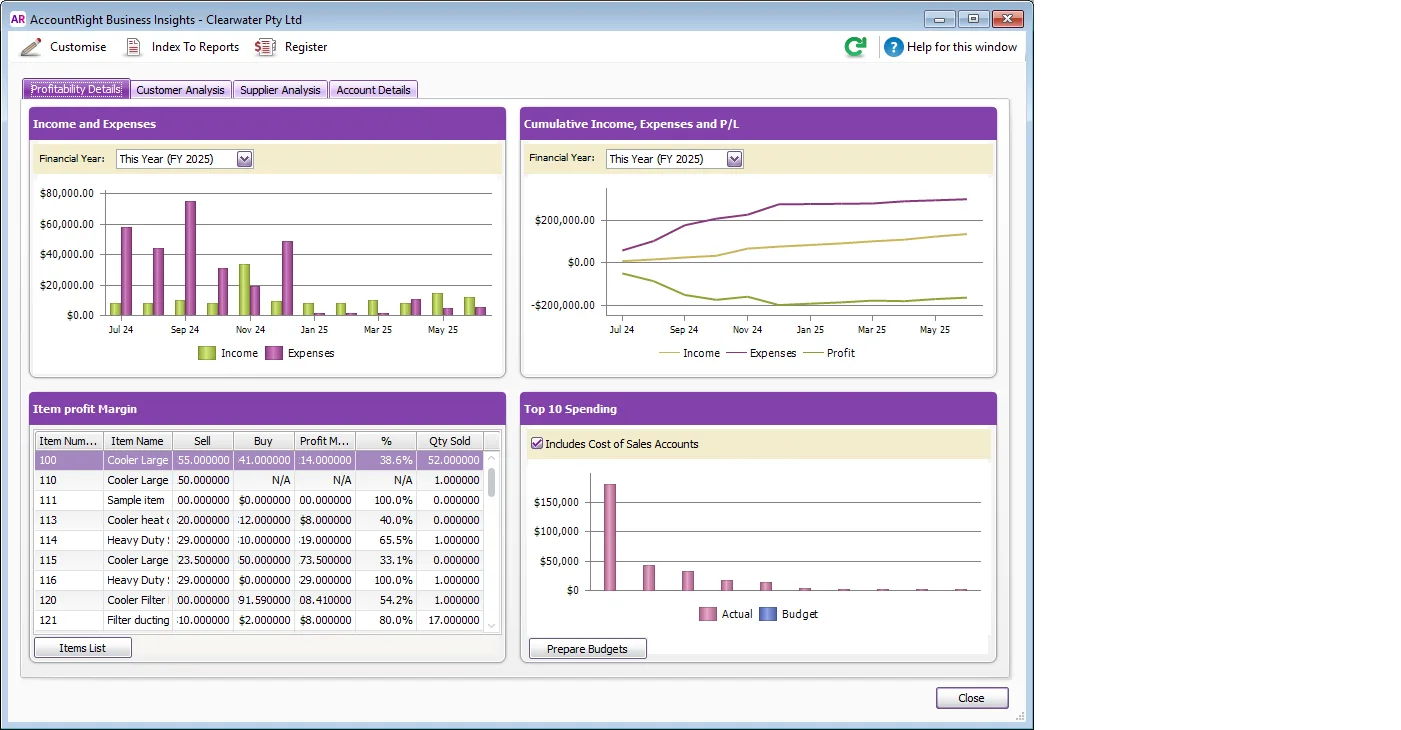1401x730 pixels.
Task: Click the Budget legend swatch in Top 10 Spending
Action: 768,614
